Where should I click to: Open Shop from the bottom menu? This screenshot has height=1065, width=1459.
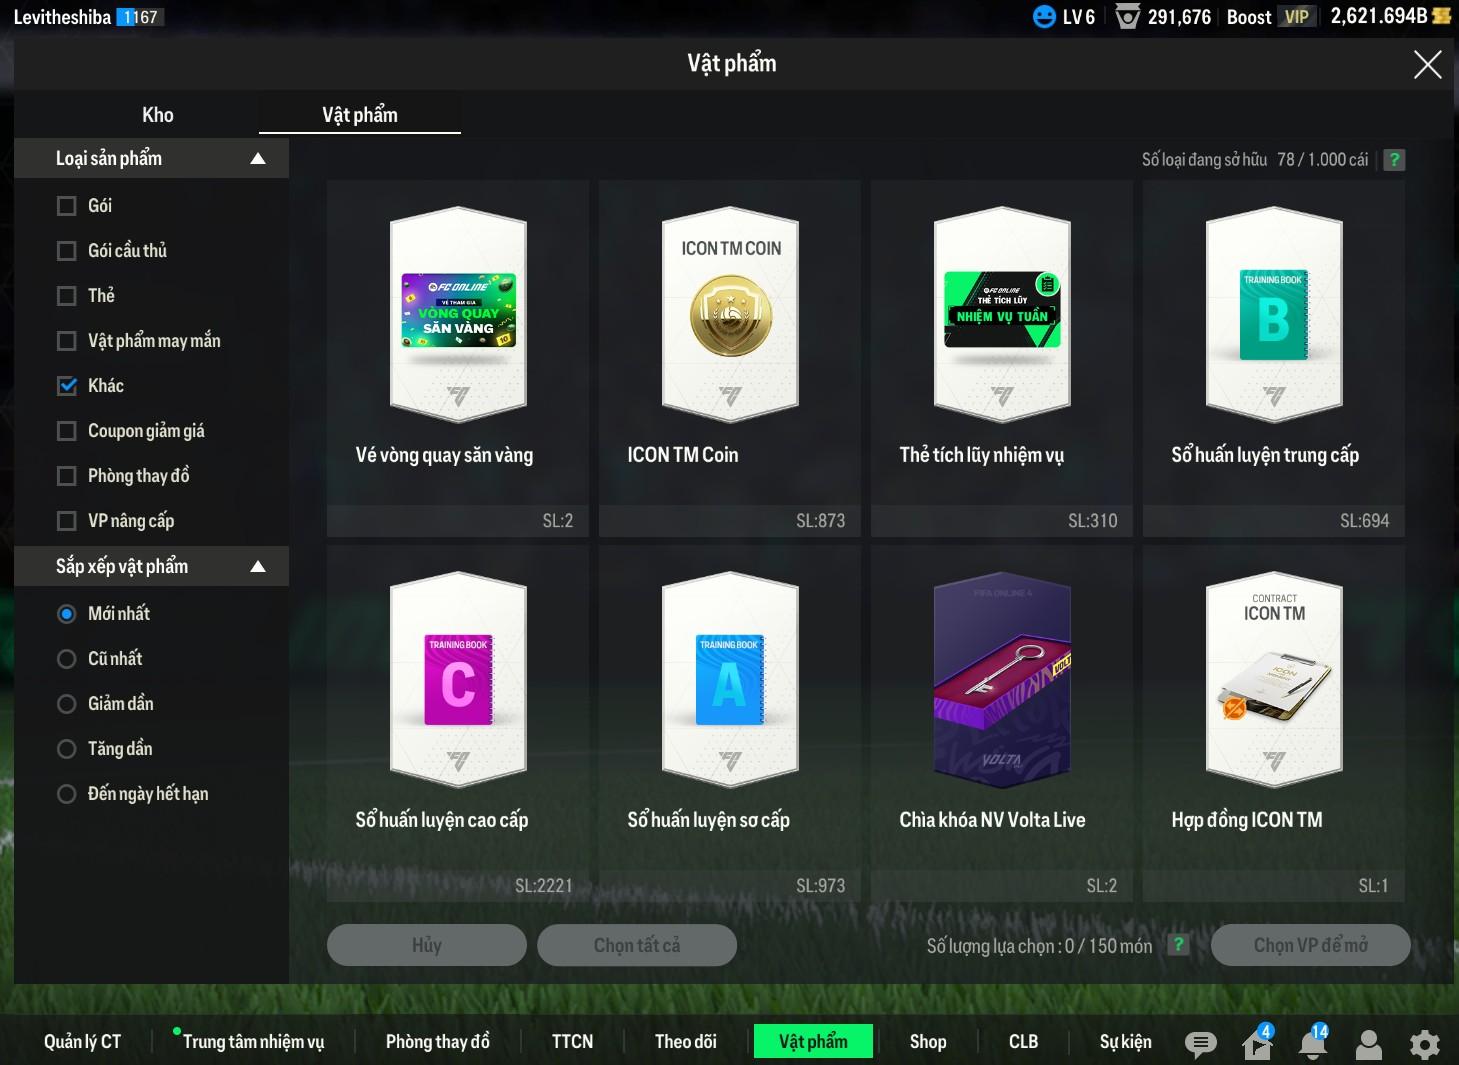927,1041
